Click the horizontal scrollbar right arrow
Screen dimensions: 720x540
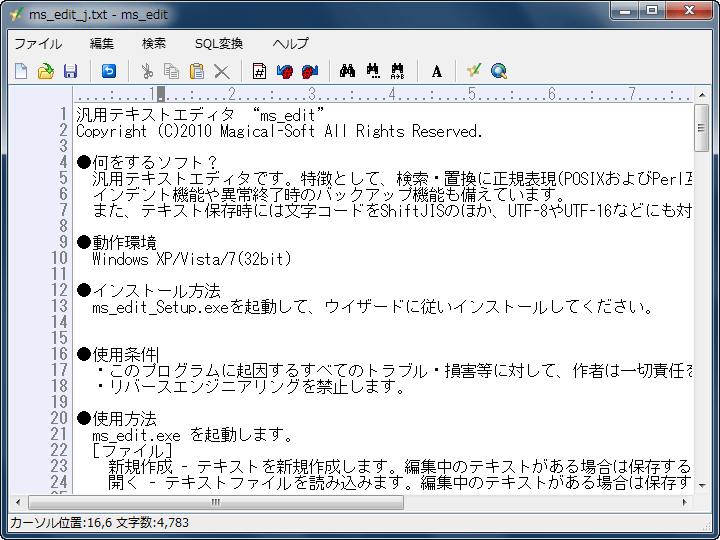coord(685,502)
